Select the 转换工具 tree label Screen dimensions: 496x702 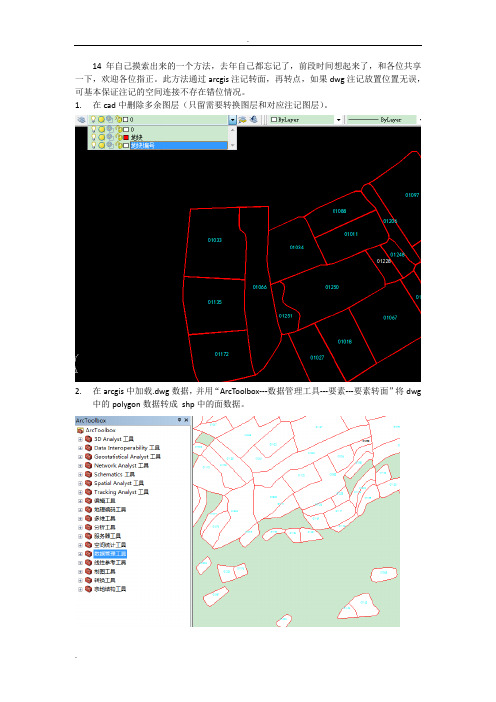click(x=105, y=580)
